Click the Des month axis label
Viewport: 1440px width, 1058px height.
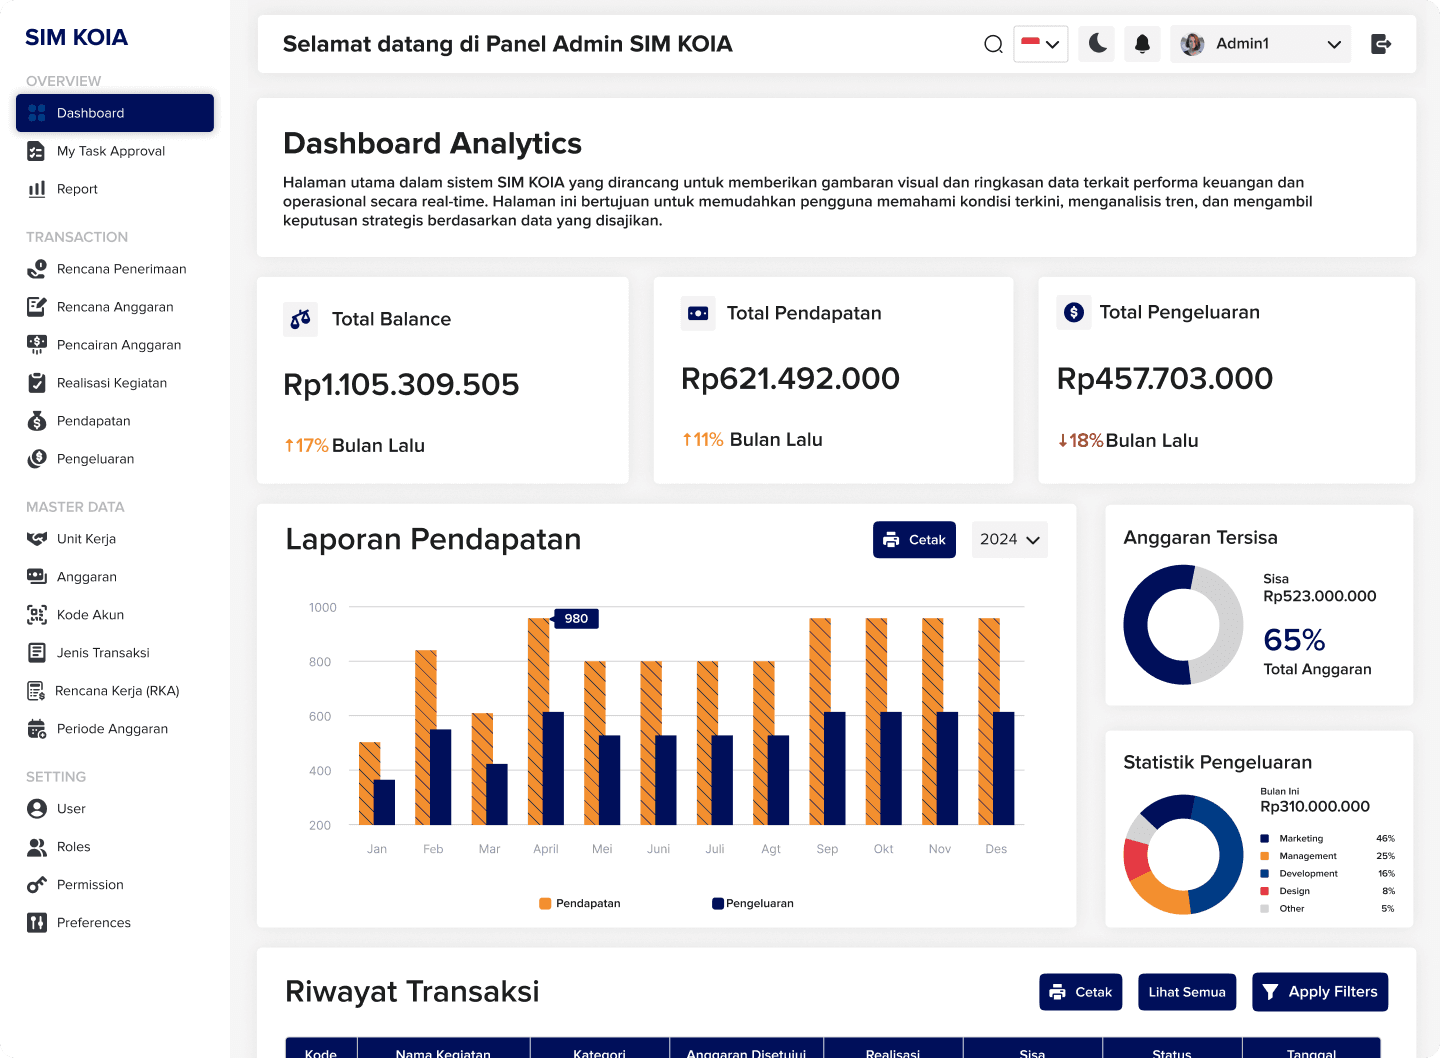(x=996, y=849)
